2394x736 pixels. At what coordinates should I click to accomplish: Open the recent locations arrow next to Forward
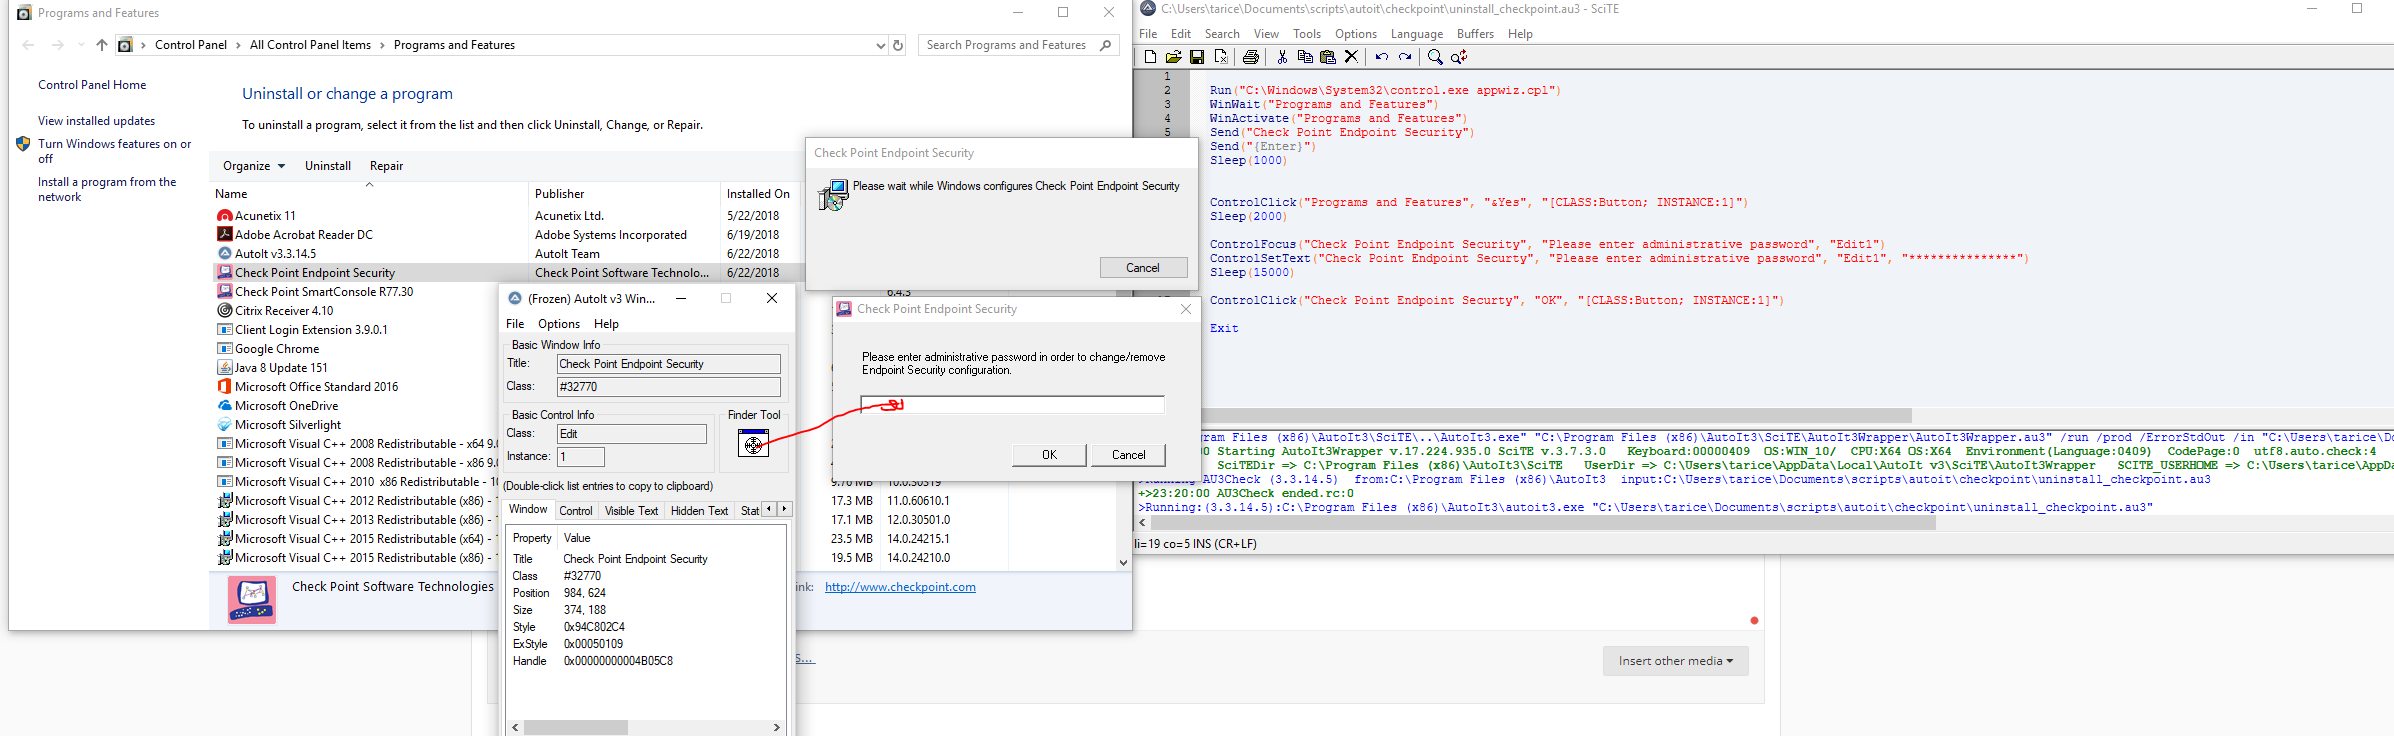(81, 45)
